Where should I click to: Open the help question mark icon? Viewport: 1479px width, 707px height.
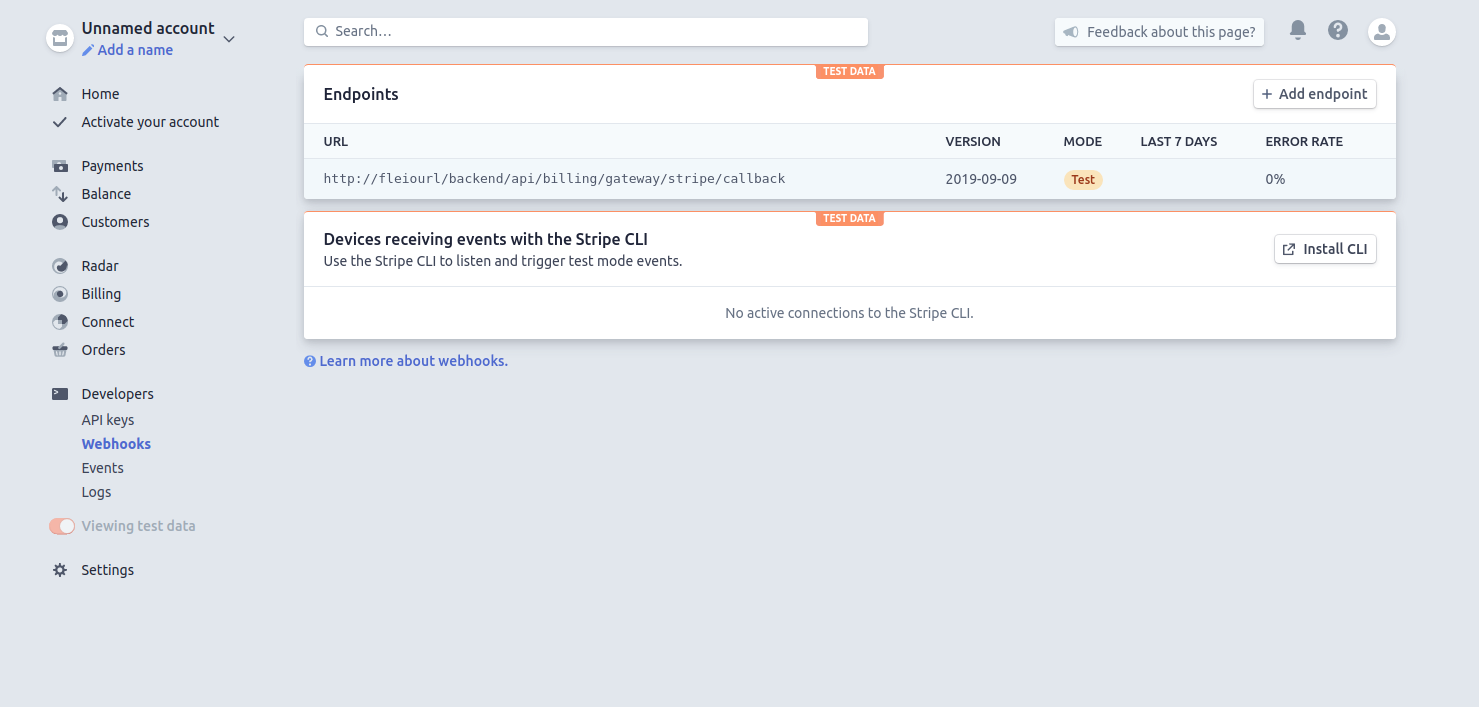coord(1338,30)
